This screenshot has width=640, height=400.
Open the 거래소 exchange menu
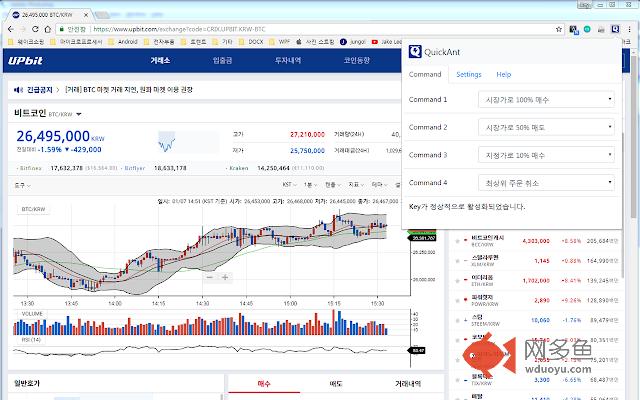tap(160, 60)
